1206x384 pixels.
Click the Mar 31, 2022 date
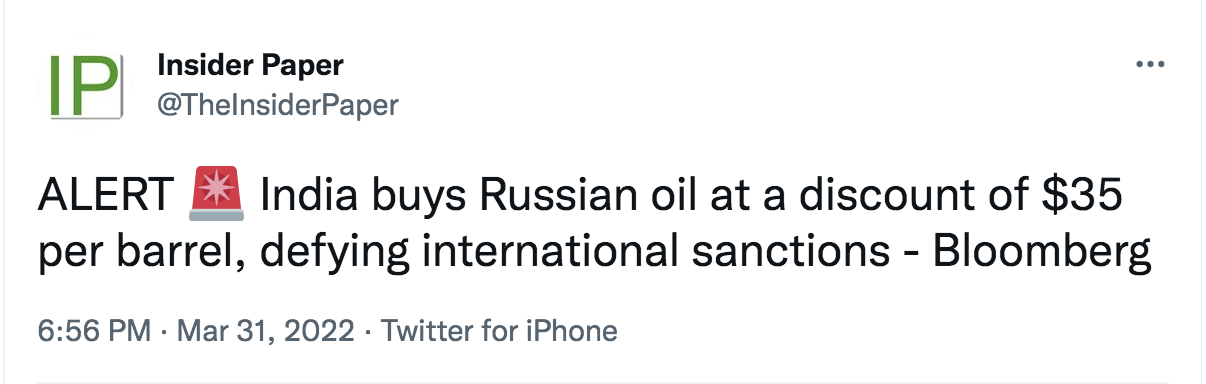point(265,330)
